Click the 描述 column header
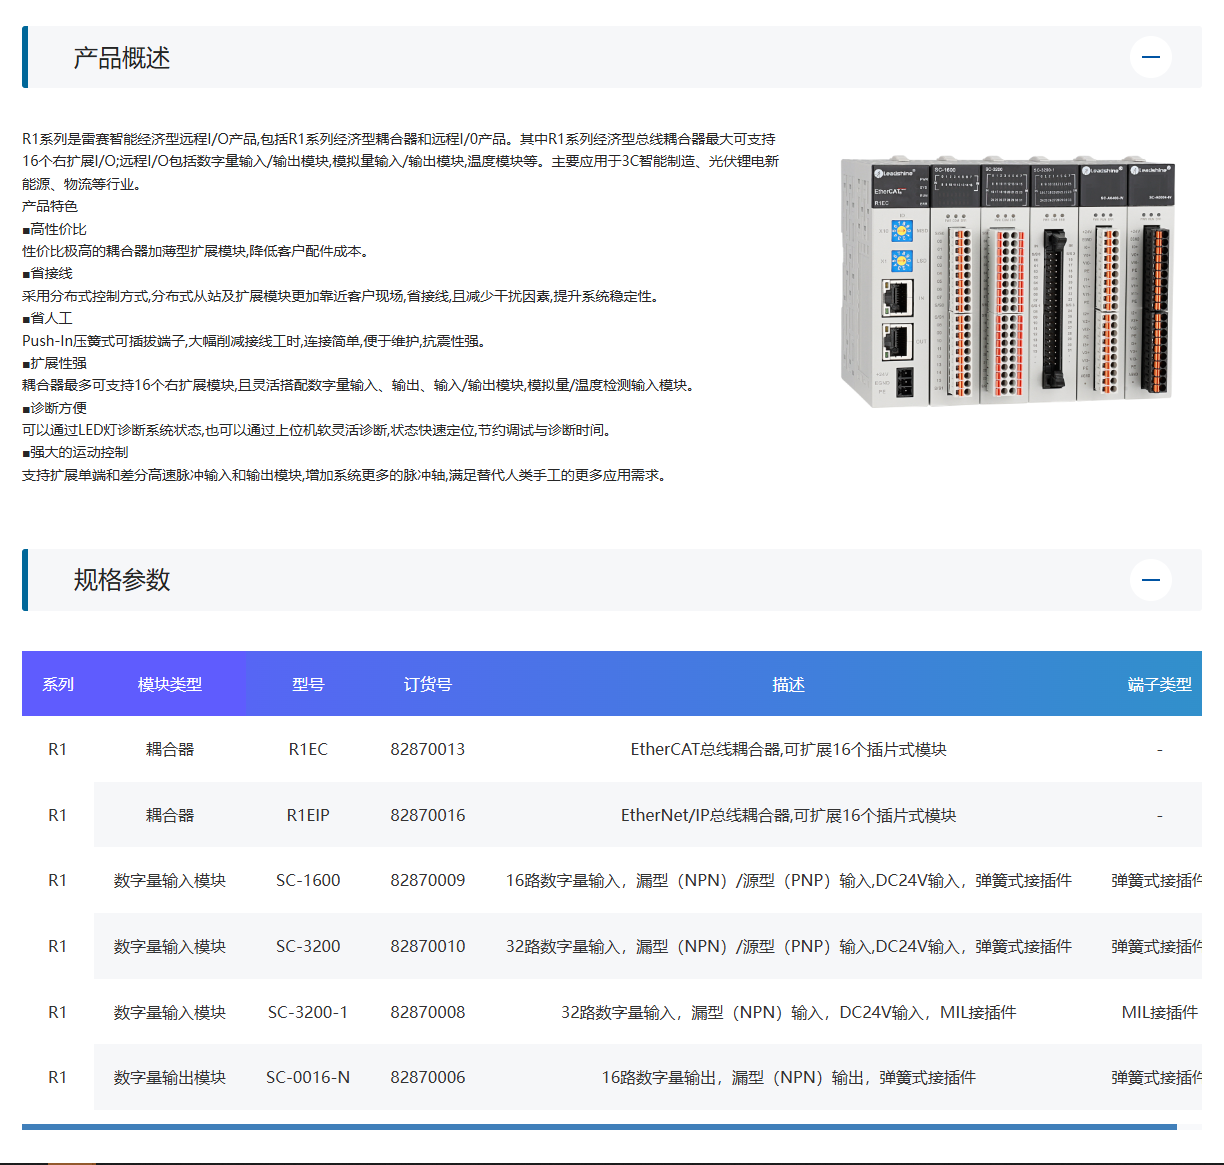Image resolution: width=1224 pixels, height=1165 pixels. click(788, 684)
